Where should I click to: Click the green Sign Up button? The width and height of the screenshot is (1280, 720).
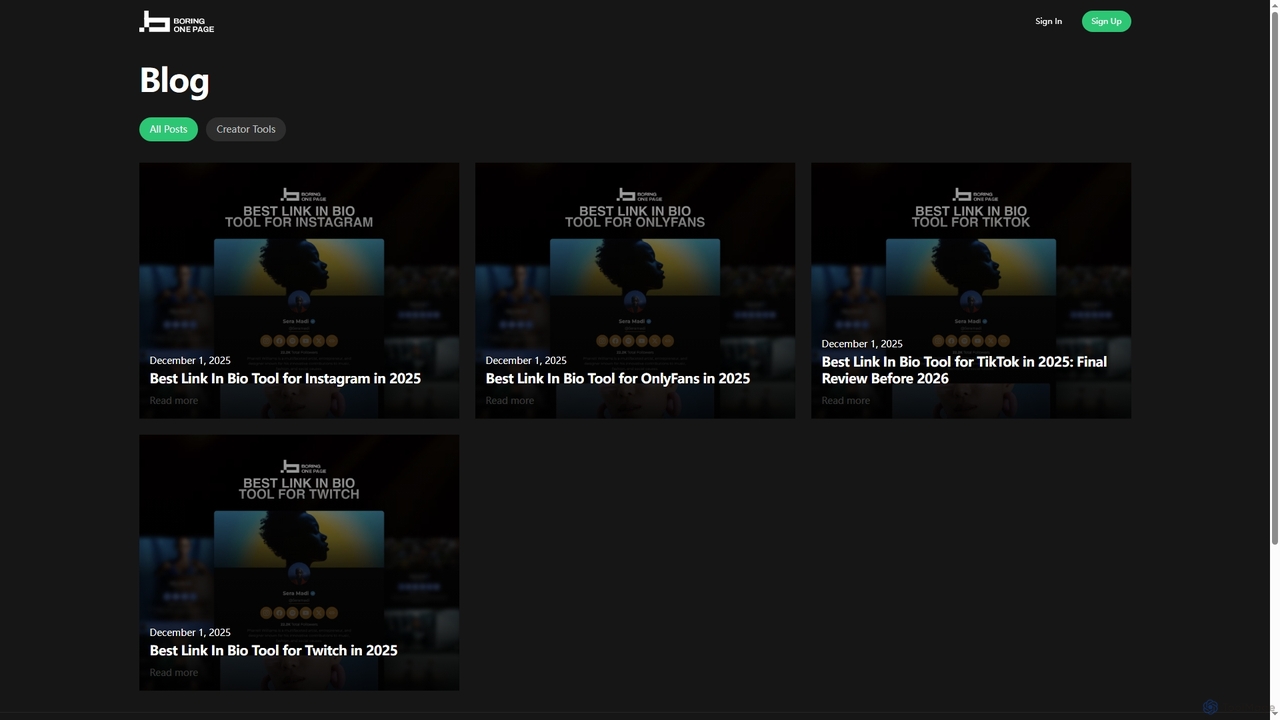[x=1106, y=21]
